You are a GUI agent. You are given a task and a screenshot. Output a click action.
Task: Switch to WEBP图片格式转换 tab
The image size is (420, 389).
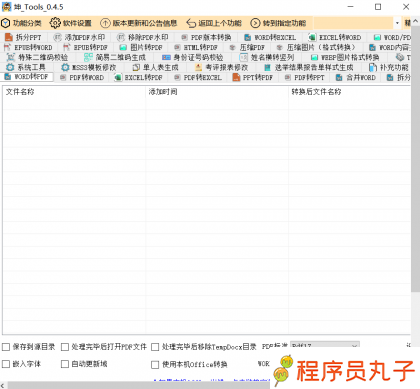pyautogui.click(x=345, y=57)
